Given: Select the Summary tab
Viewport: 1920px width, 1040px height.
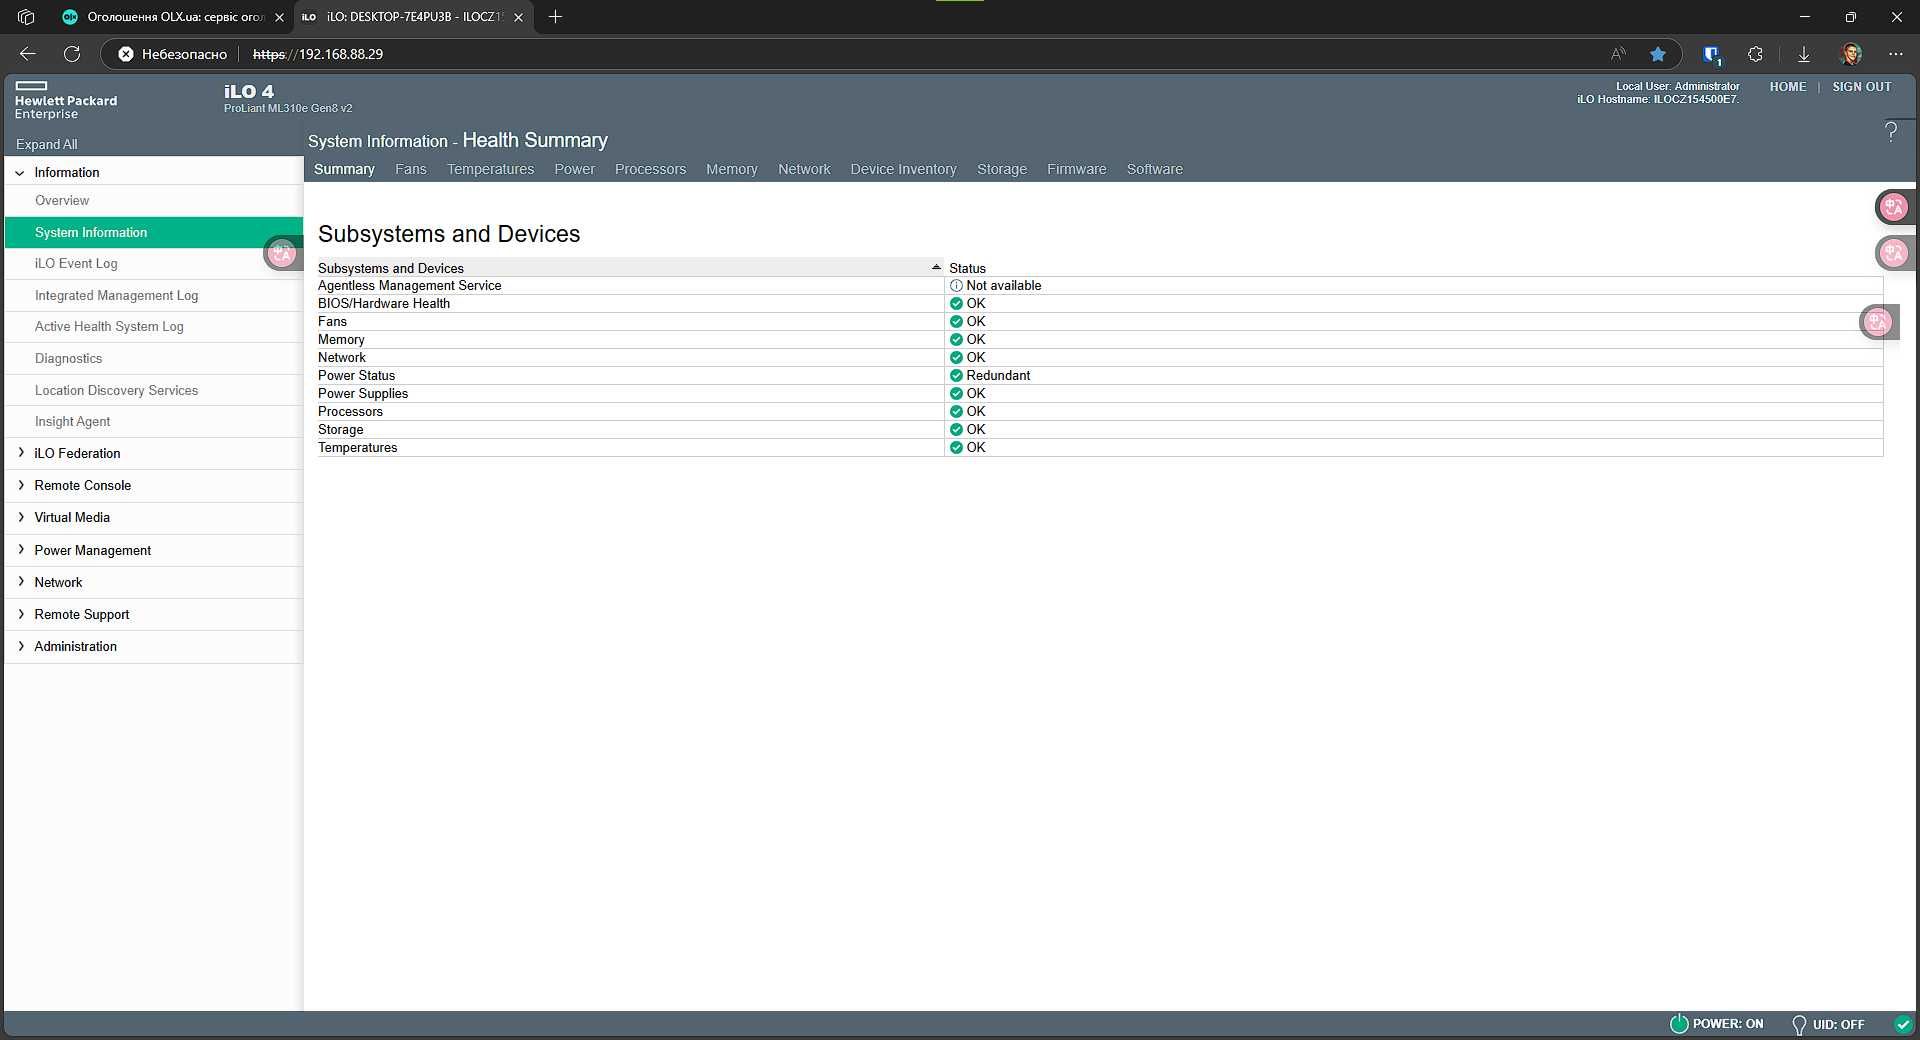Looking at the screenshot, I should click(x=344, y=169).
